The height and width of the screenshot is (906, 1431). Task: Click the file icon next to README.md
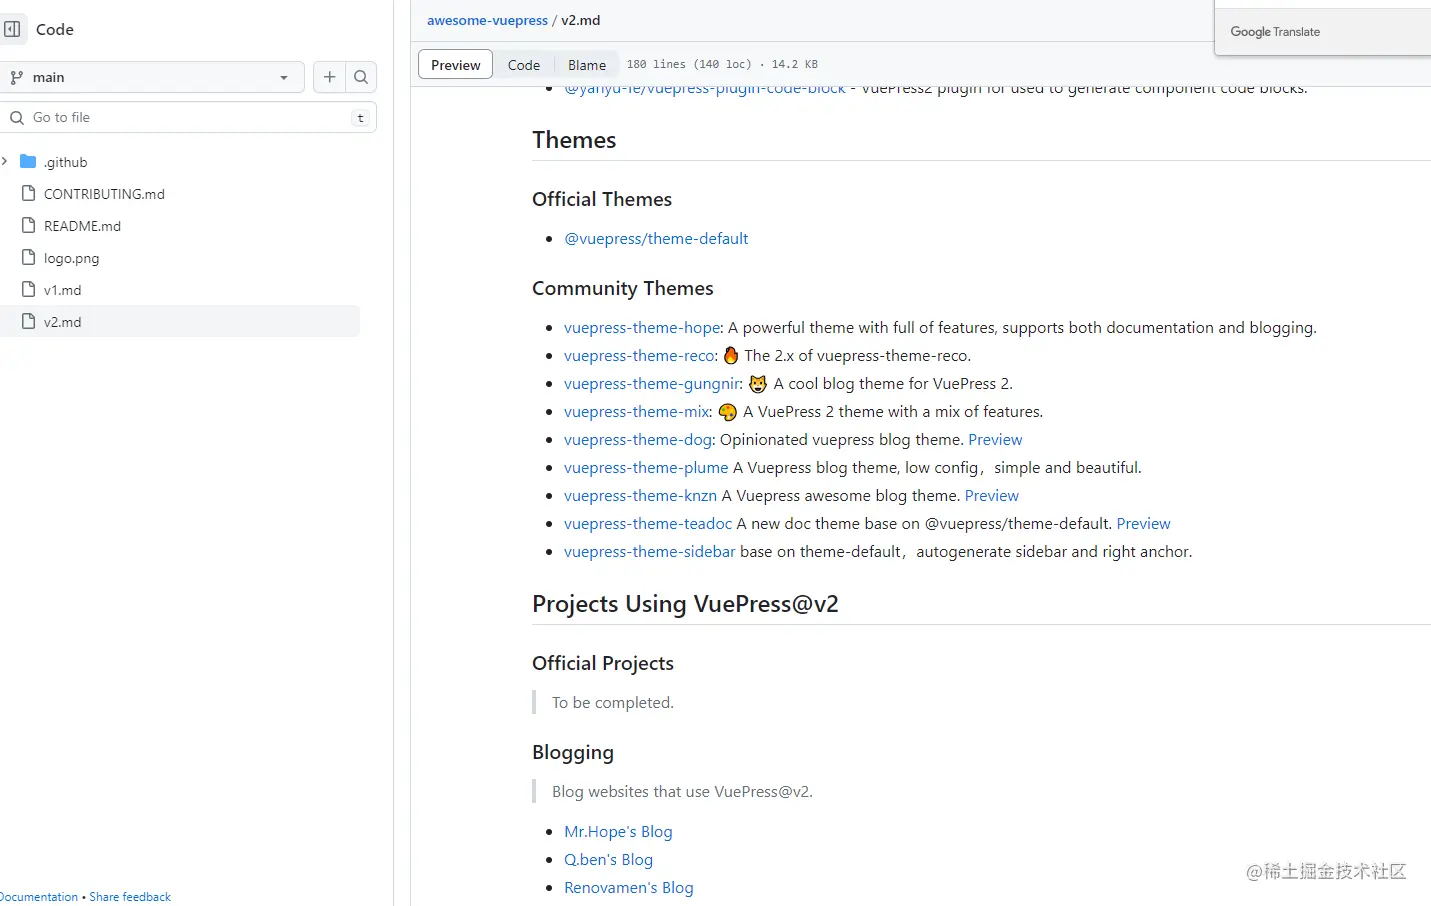29,226
